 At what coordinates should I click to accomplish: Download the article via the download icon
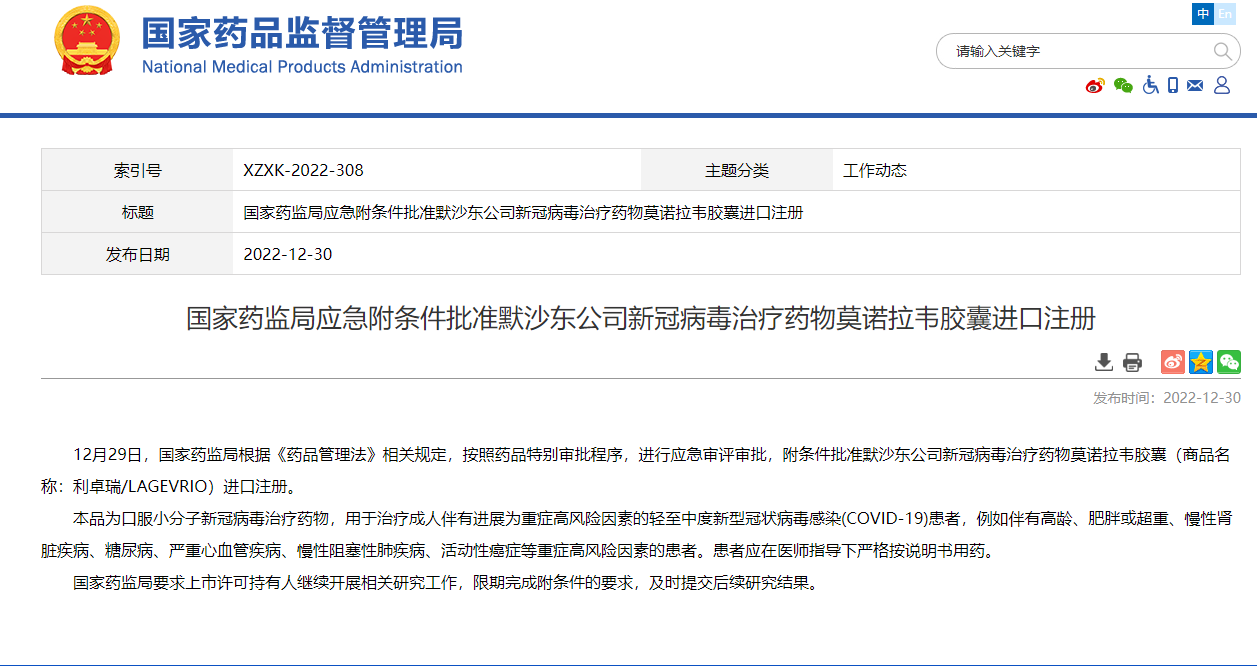click(x=1104, y=362)
